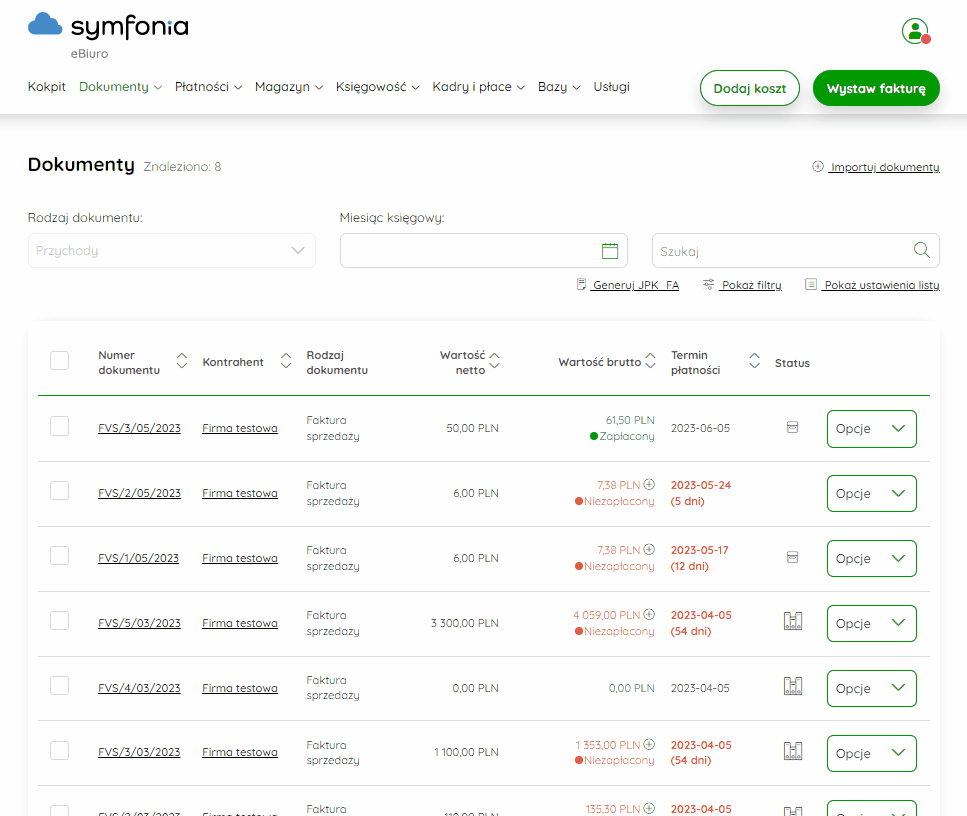Screen dimensions: 967x816
Task: Click into the Miesiąc księgowy date field
Action: pos(484,250)
